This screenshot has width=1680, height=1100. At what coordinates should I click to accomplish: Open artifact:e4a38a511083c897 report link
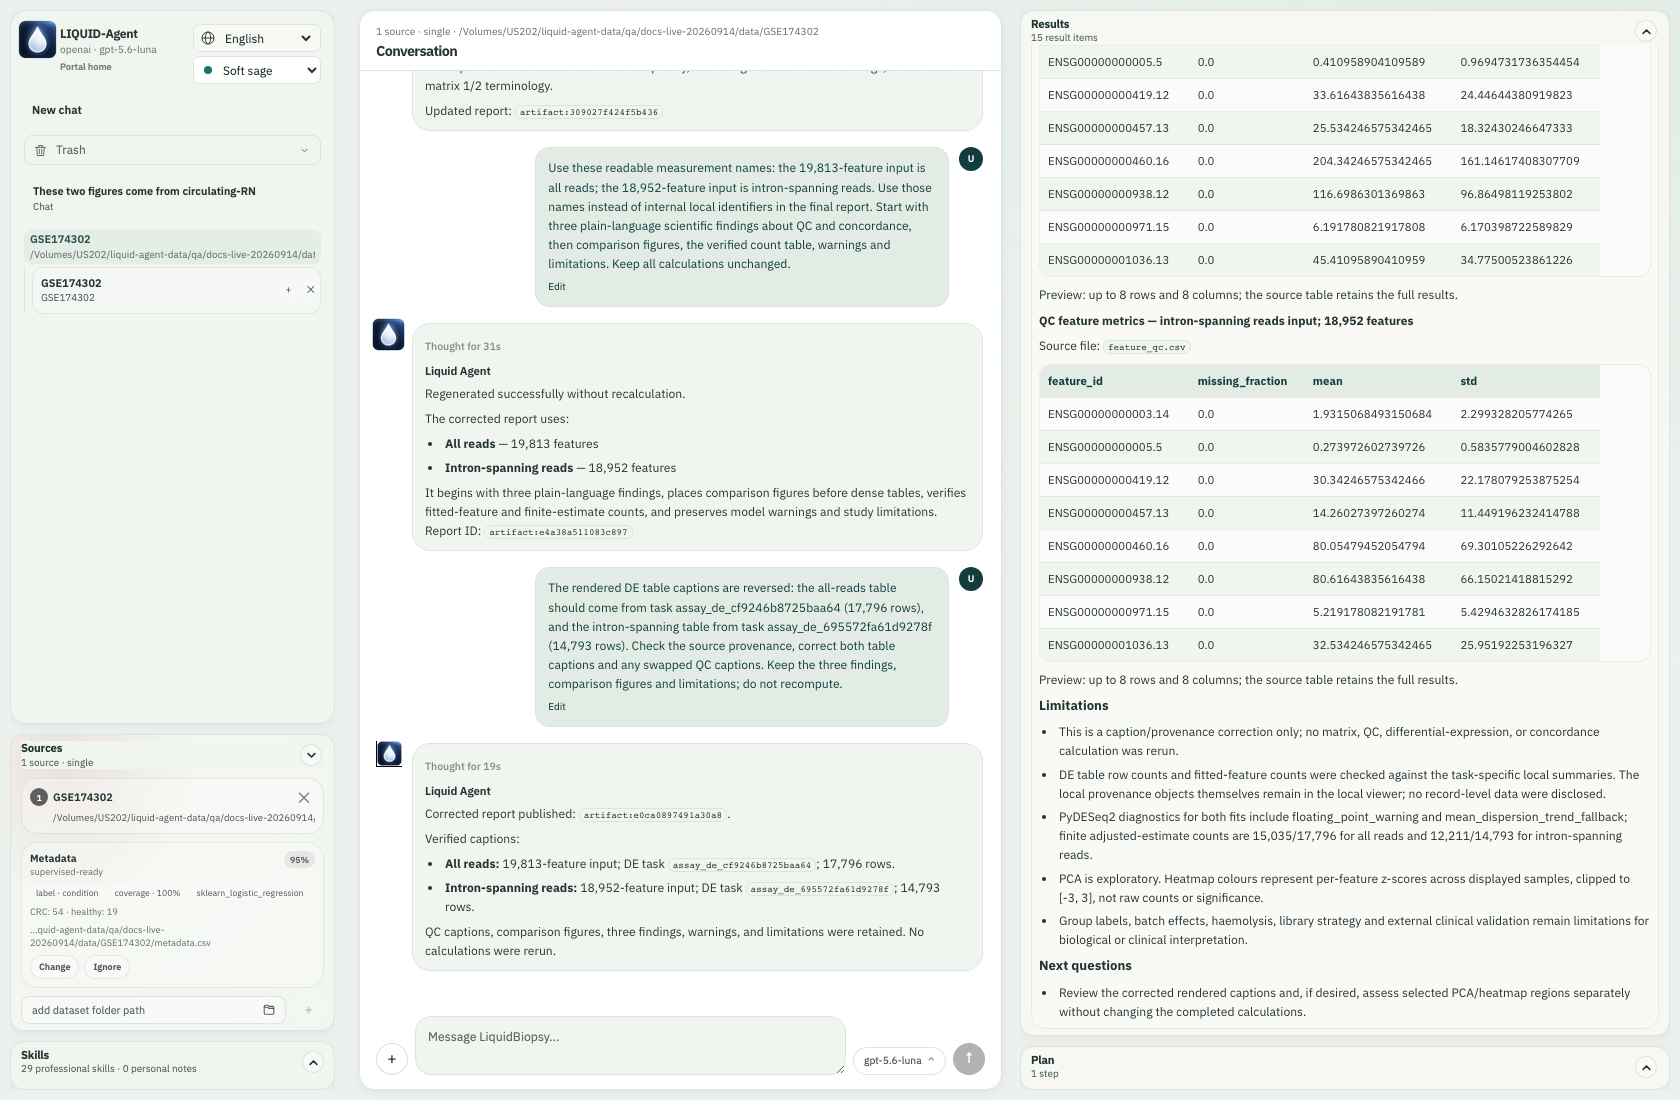(x=558, y=532)
